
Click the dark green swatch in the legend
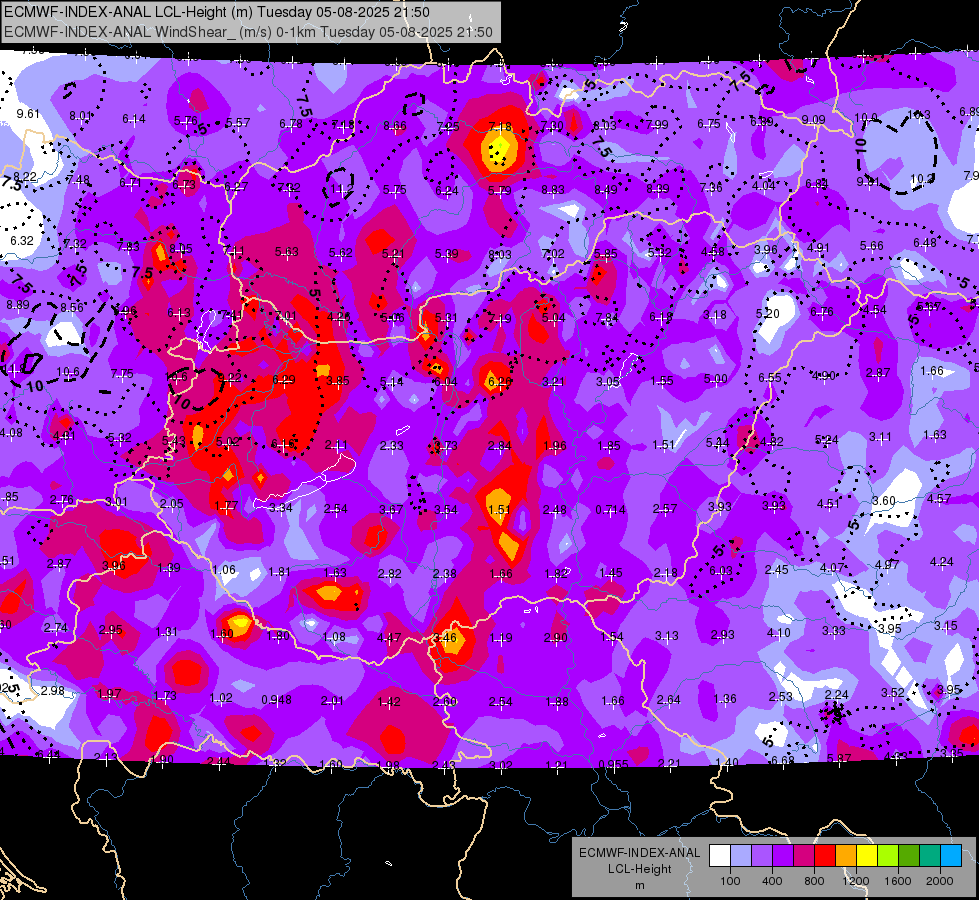tap(910, 856)
